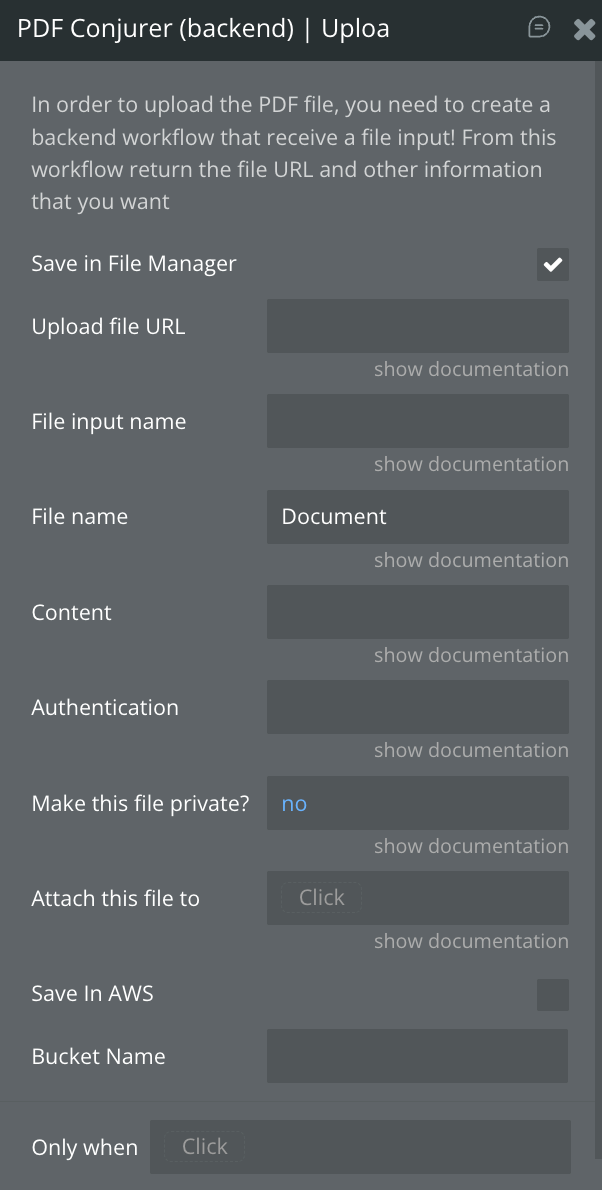602x1190 pixels.
Task: Click the Bucket Name input field
Action: (417, 1056)
